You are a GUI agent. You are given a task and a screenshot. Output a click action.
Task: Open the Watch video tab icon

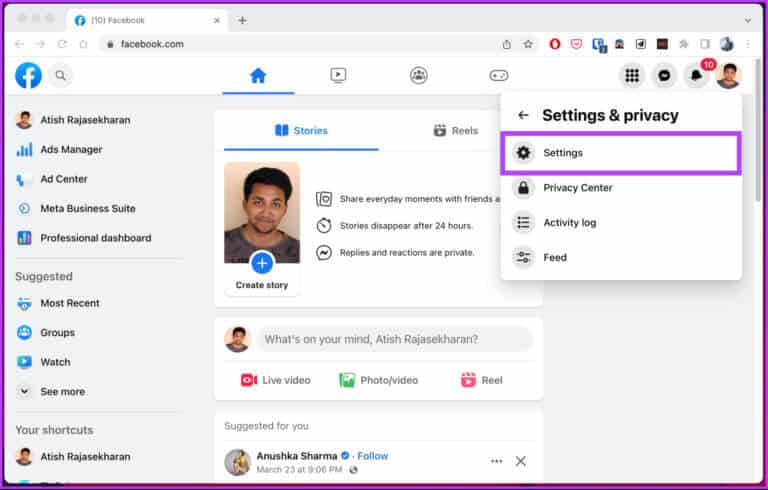coord(338,75)
